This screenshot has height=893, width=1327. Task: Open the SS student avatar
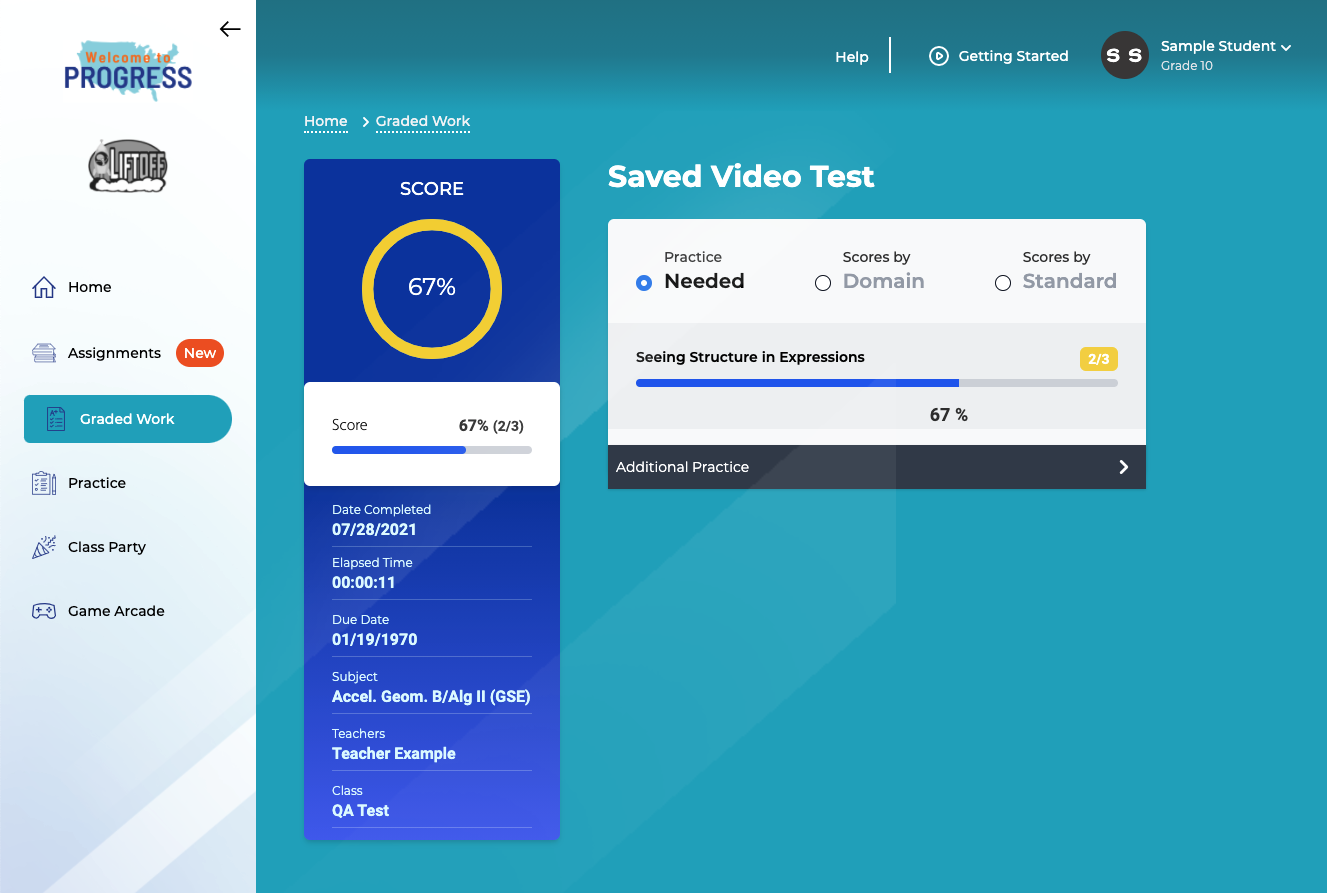pos(1124,55)
